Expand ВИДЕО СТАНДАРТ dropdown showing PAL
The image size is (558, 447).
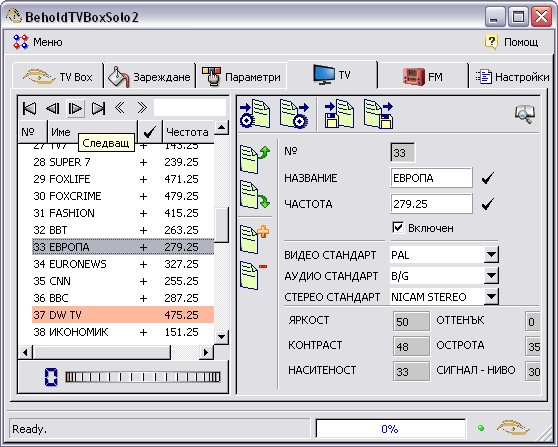(491, 255)
